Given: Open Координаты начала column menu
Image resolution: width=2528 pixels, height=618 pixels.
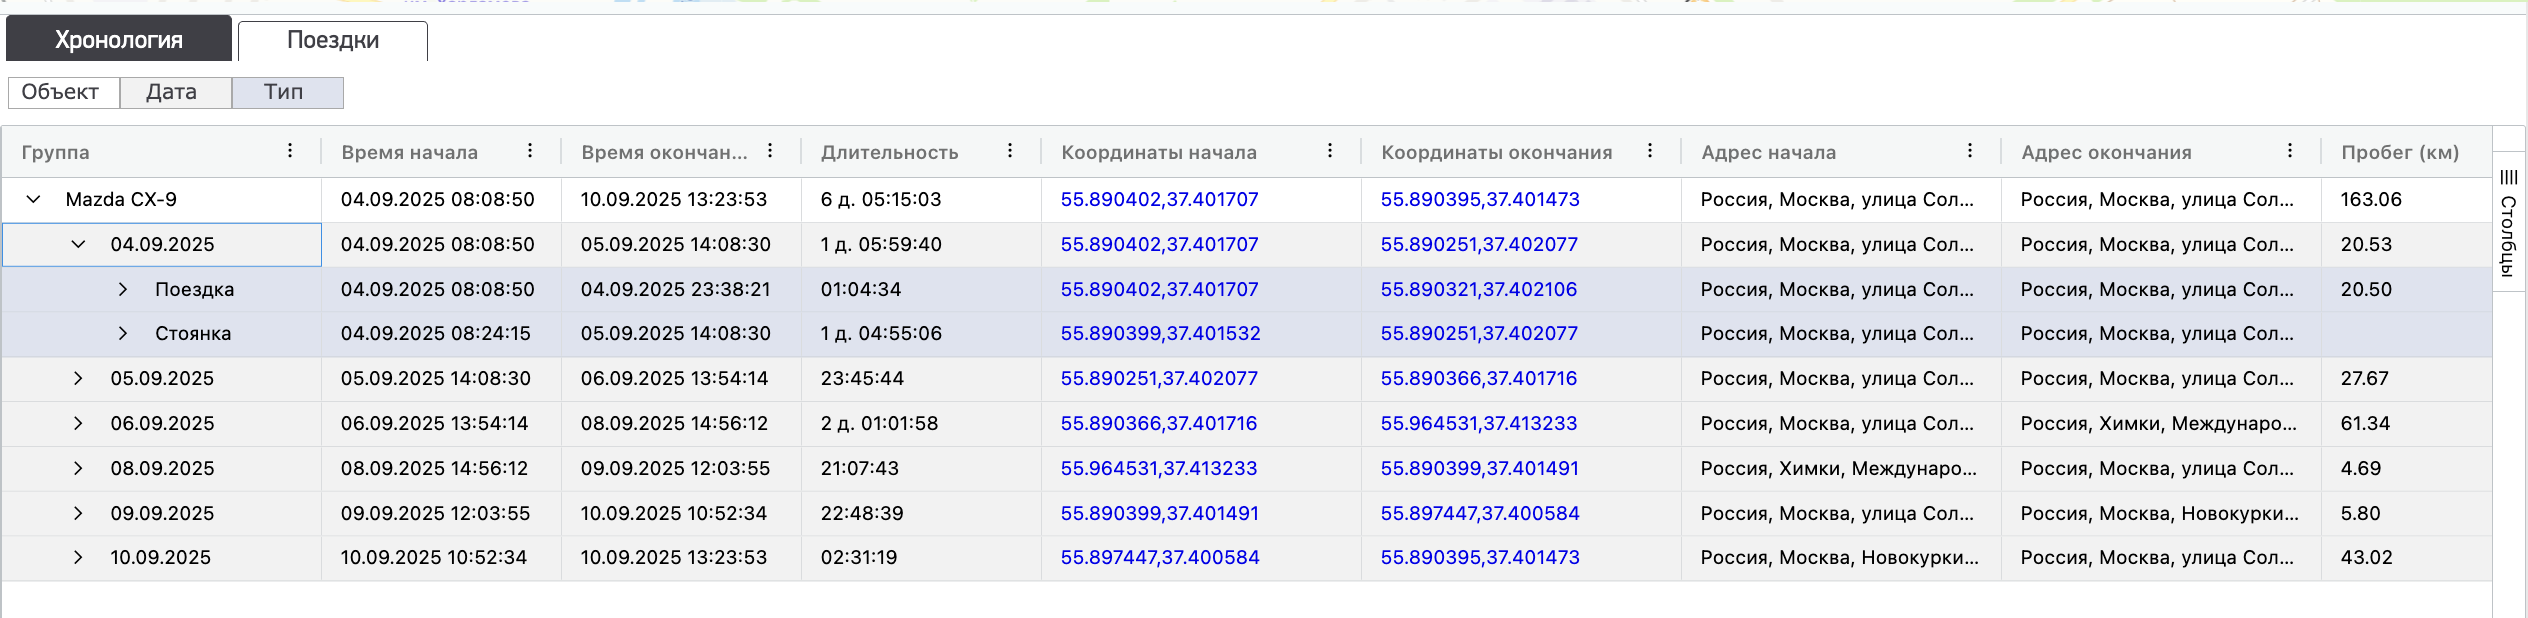Looking at the screenshot, I should pyautogui.click(x=1330, y=151).
